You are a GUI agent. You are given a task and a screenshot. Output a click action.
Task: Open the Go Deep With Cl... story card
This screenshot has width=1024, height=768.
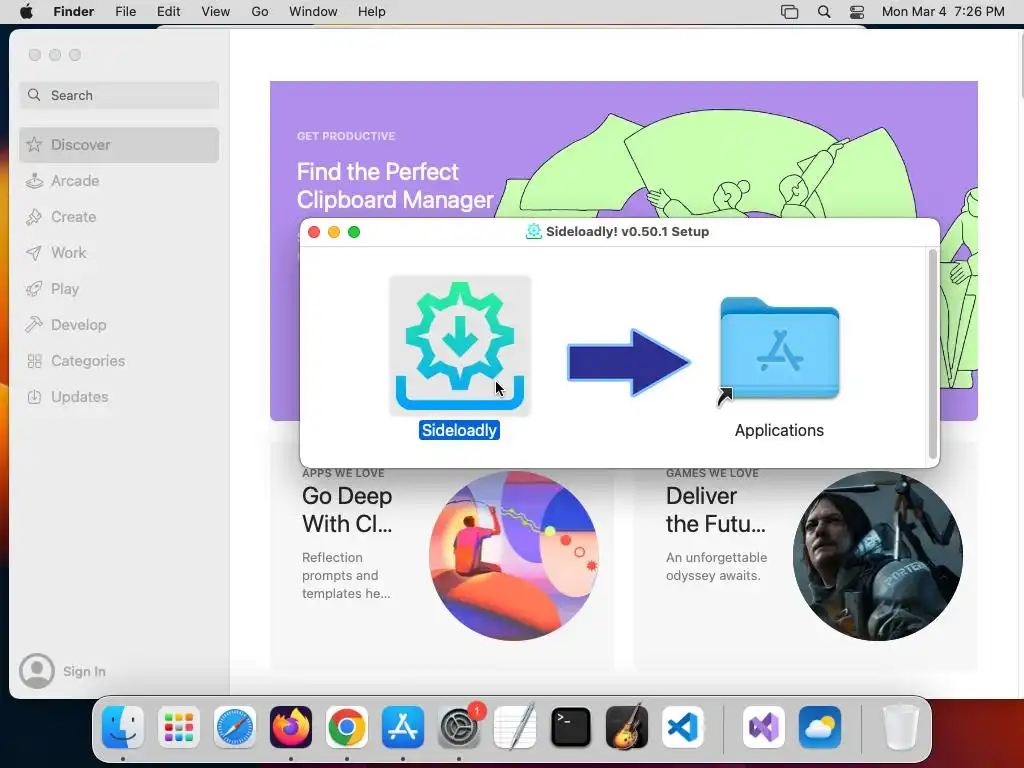click(x=442, y=568)
